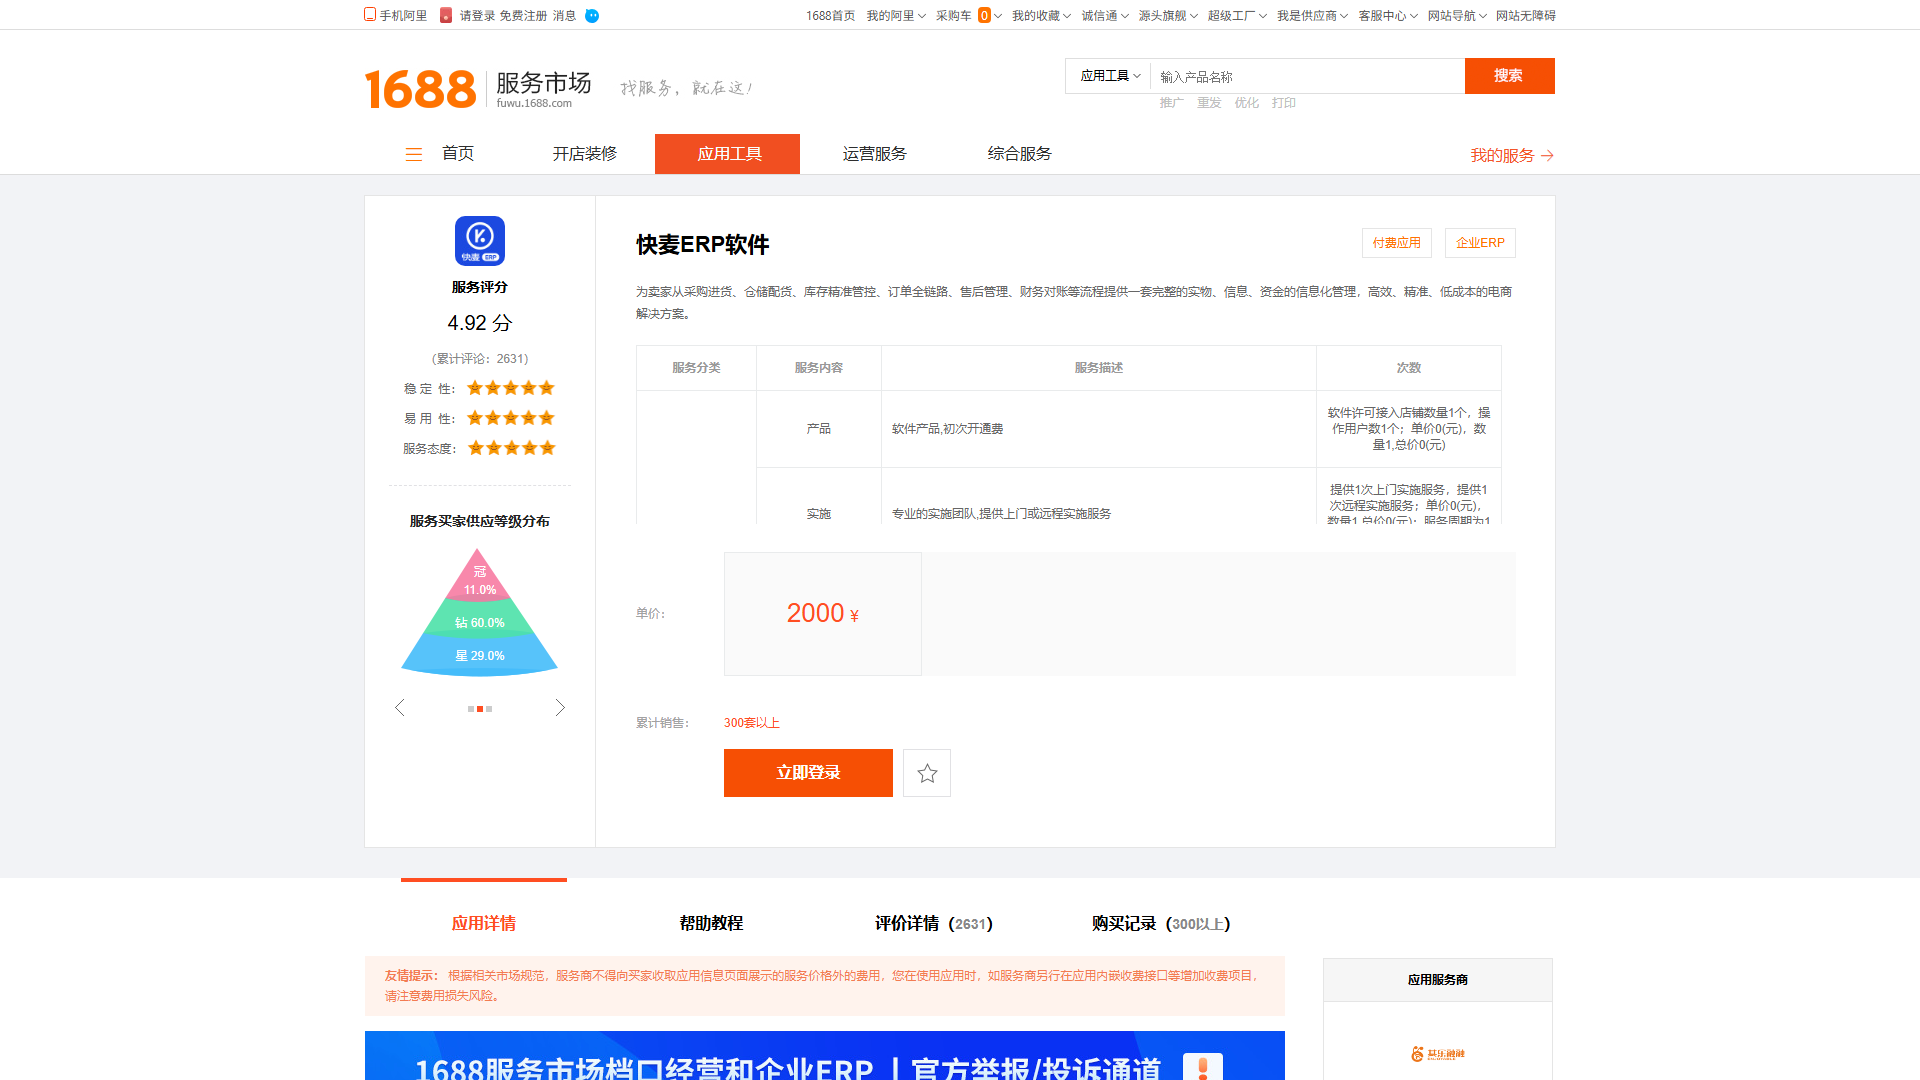Click the 4.92 分 service score
Screen dimensions: 1920x1080
point(480,323)
